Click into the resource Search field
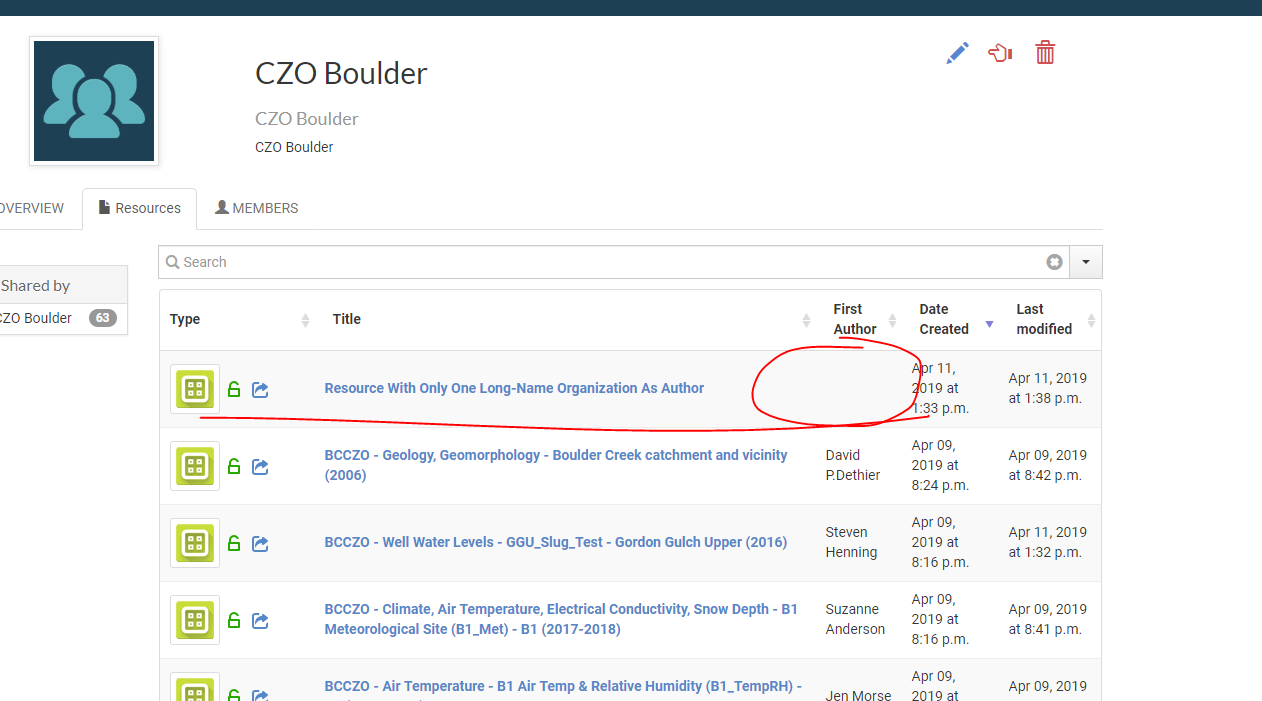This screenshot has height=701, width=1262. (x=613, y=262)
